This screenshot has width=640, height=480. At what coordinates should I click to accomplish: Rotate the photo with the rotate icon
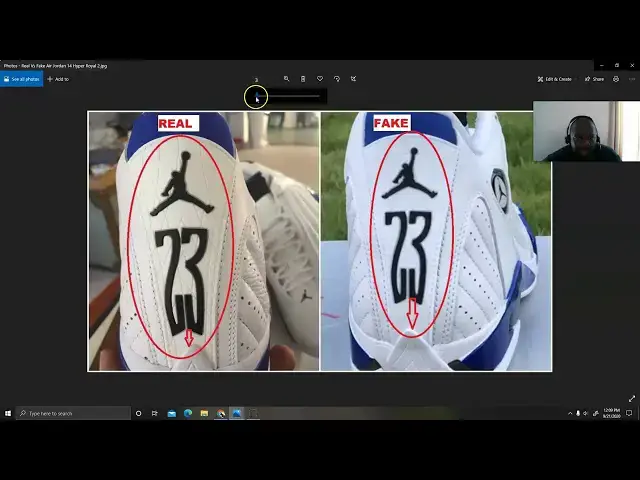point(337,79)
